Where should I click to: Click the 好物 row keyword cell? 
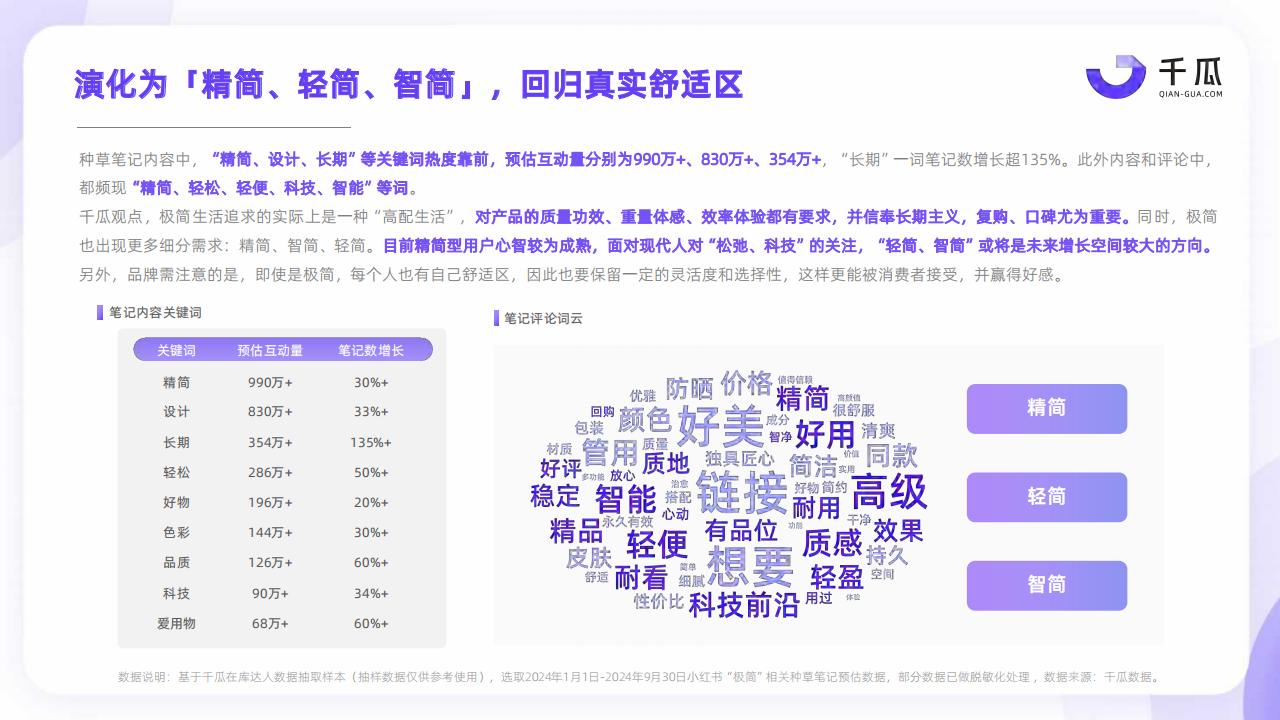point(176,502)
